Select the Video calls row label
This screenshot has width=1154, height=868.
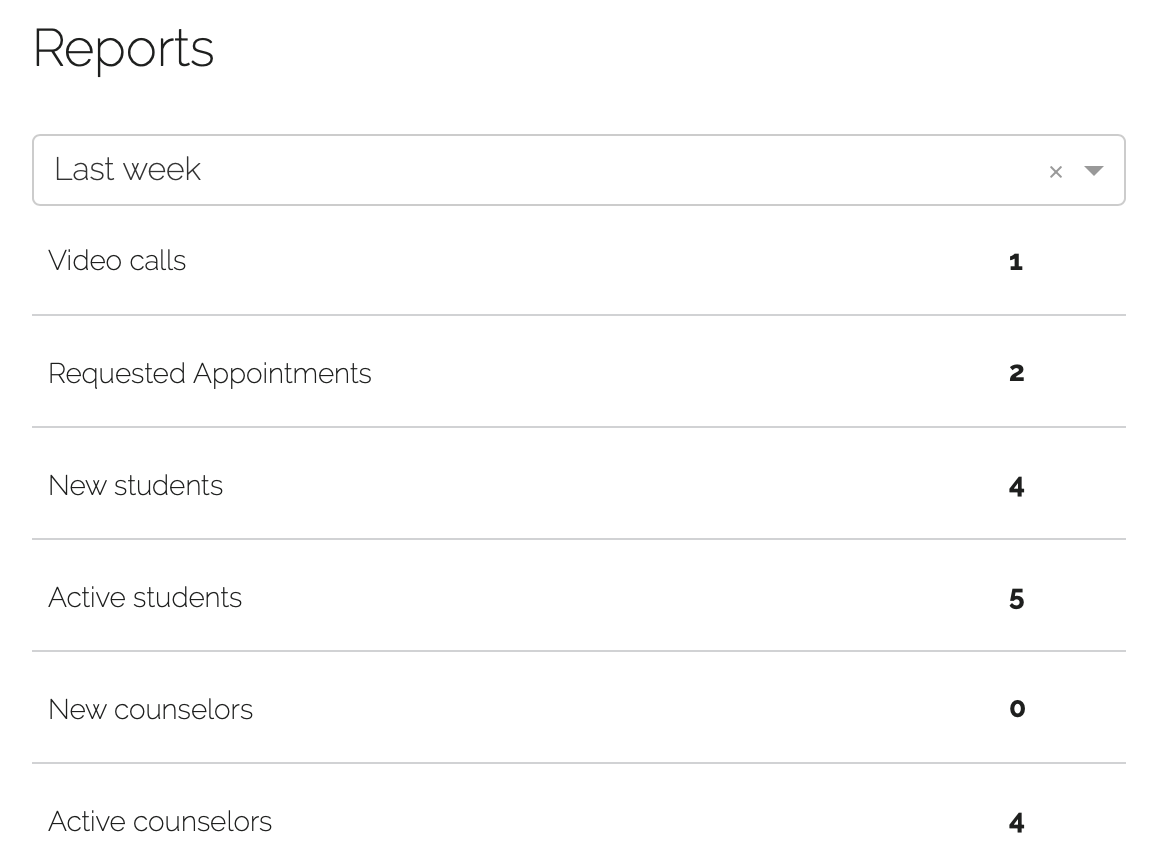(117, 261)
